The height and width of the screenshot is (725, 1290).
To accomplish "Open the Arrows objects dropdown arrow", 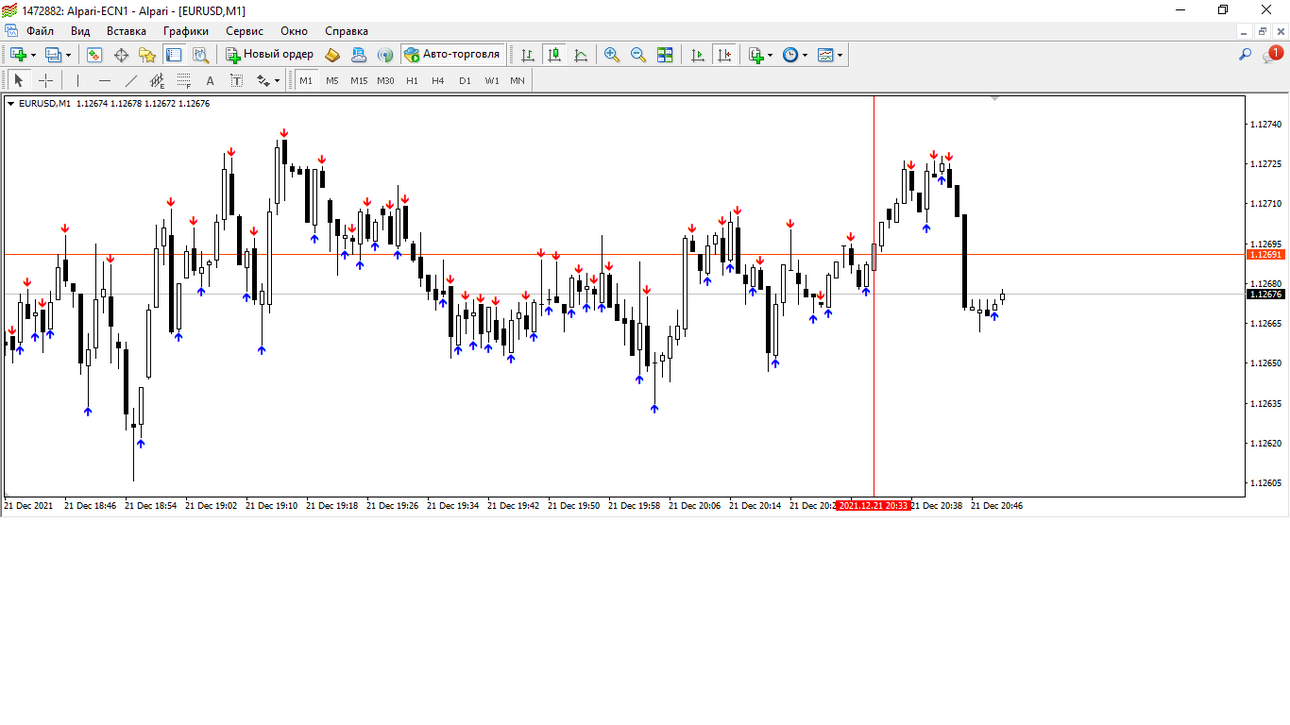I will click(x=277, y=81).
